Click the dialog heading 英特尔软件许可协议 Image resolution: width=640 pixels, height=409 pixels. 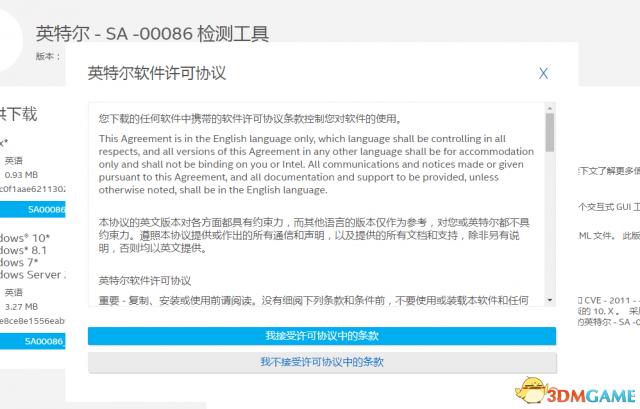157,73
